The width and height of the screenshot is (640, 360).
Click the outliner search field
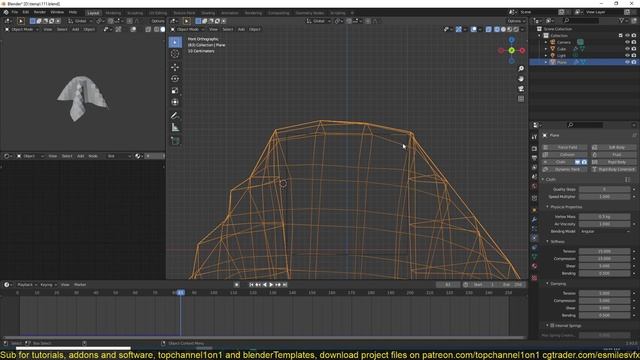(582, 20)
